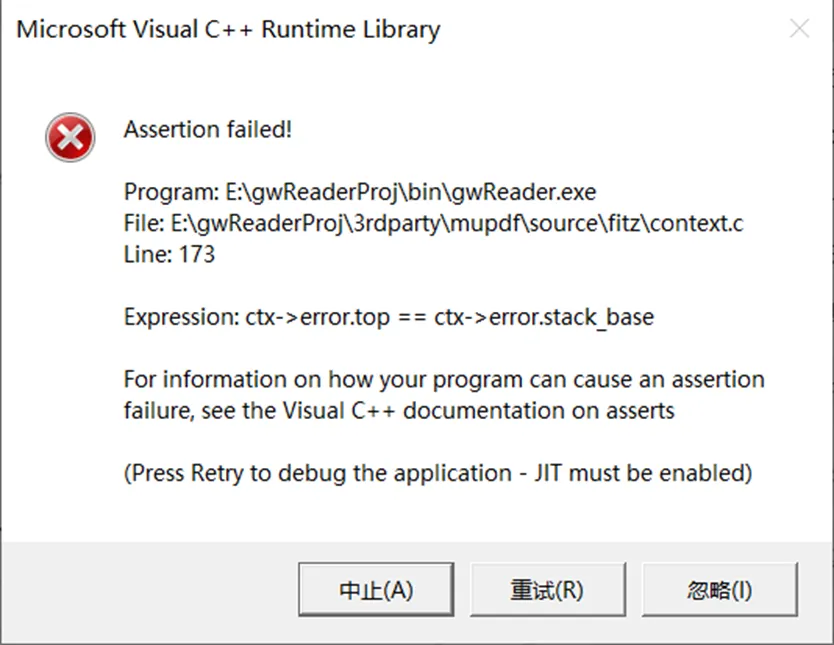Close the Runtime Library dialog
The height and width of the screenshot is (645, 834).
(799, 28)
